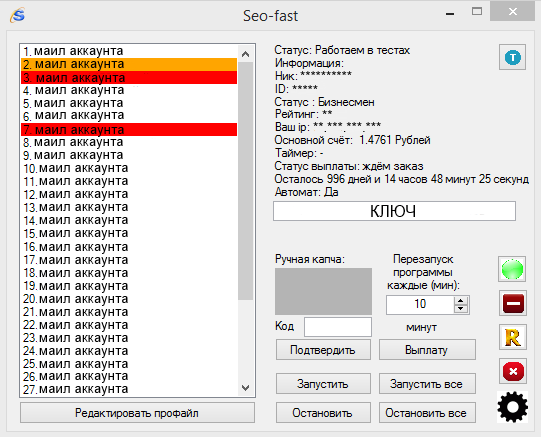Select list row 6. маил аккаунта
The image size is (541, 437).
(129, 116)
